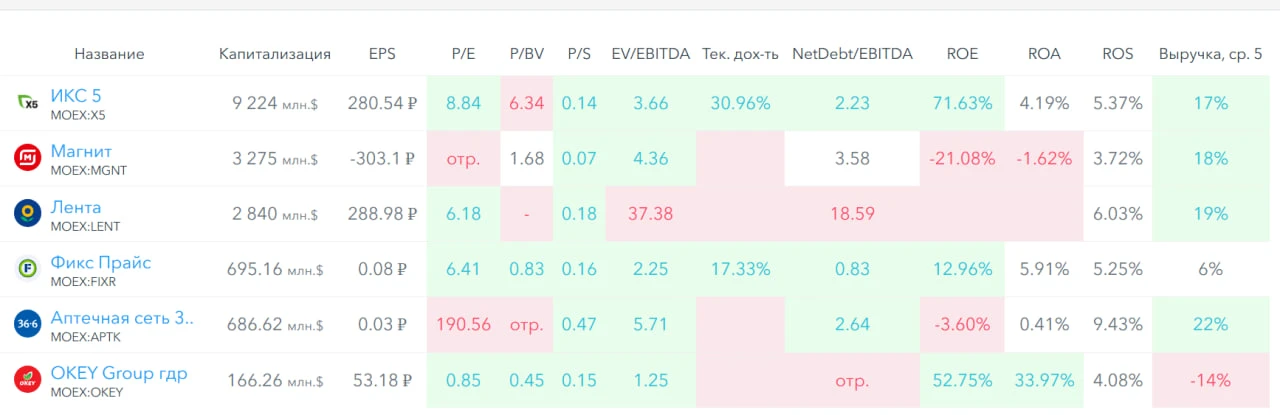This screenshot has height=415, width=1280.
Task: Sort table by ROE column header
Action: (x=962, y=54)
